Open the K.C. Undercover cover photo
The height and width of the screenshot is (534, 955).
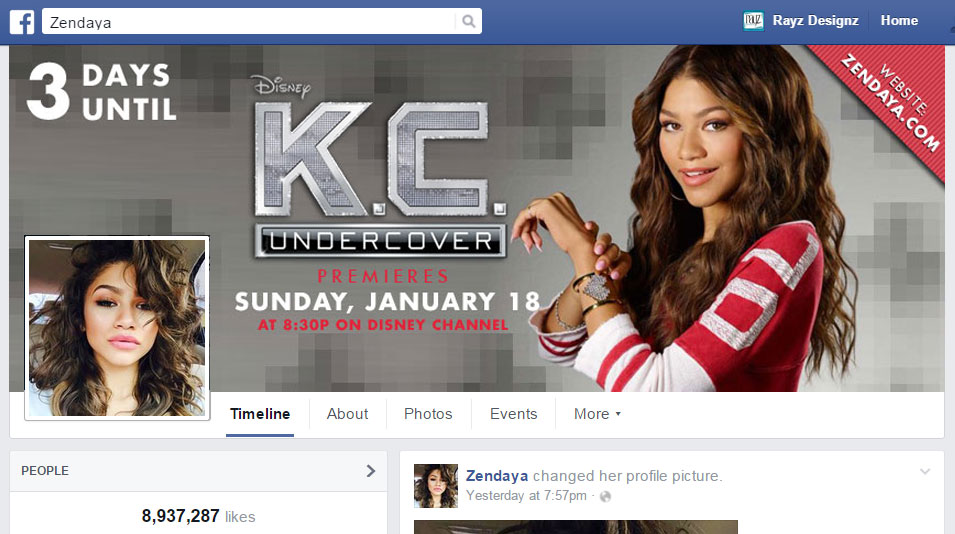point(477,218)
